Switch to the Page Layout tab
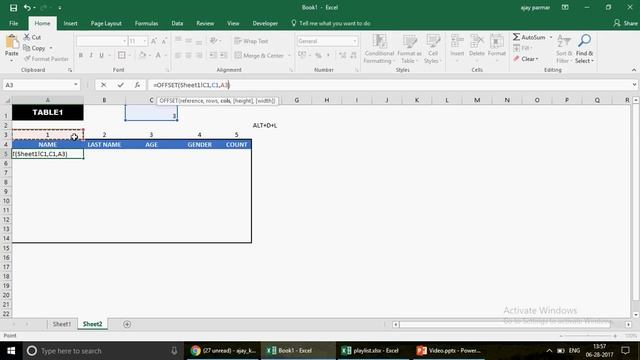The image size is (640, 360). point(106,23)
